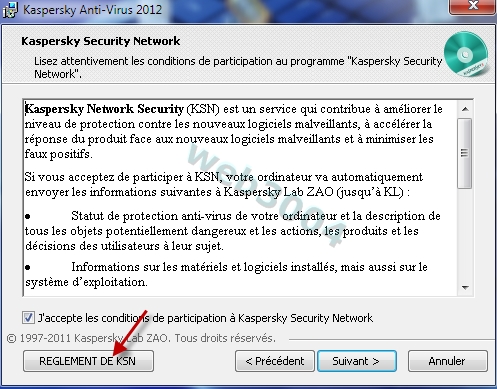The height and width of the screenshot is (389, 497).
Task: Click the green CD disc icon
Action: point(466,54)
